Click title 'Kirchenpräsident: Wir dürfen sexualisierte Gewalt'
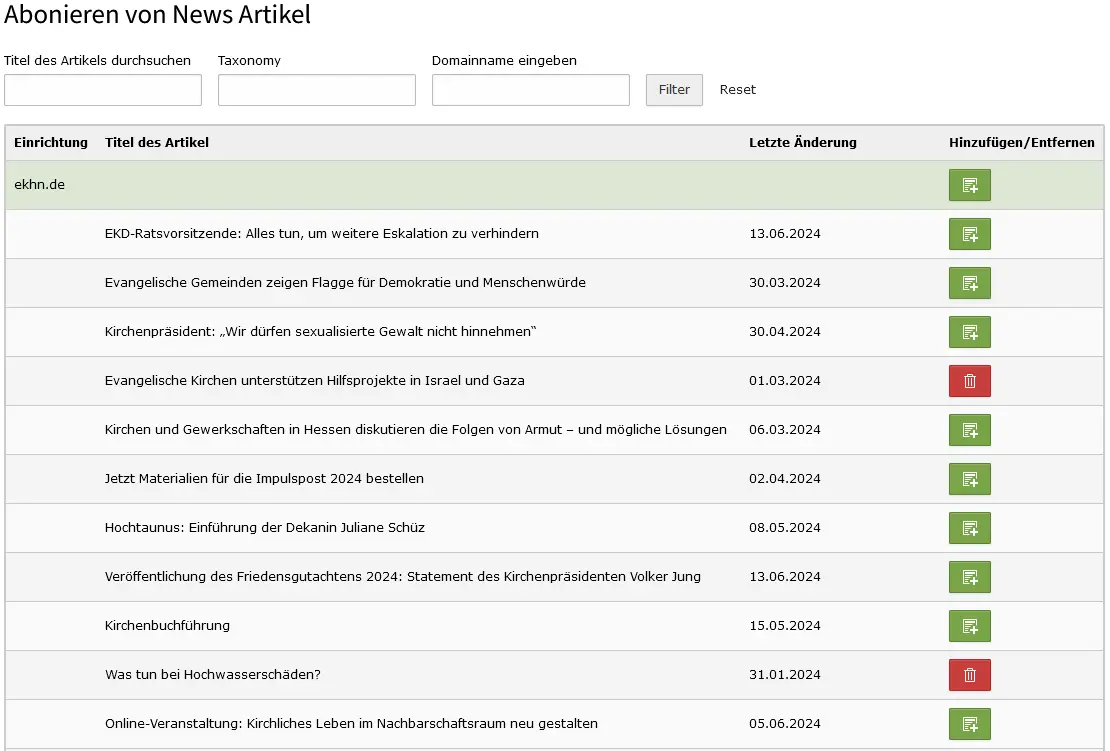 point(320,331)
